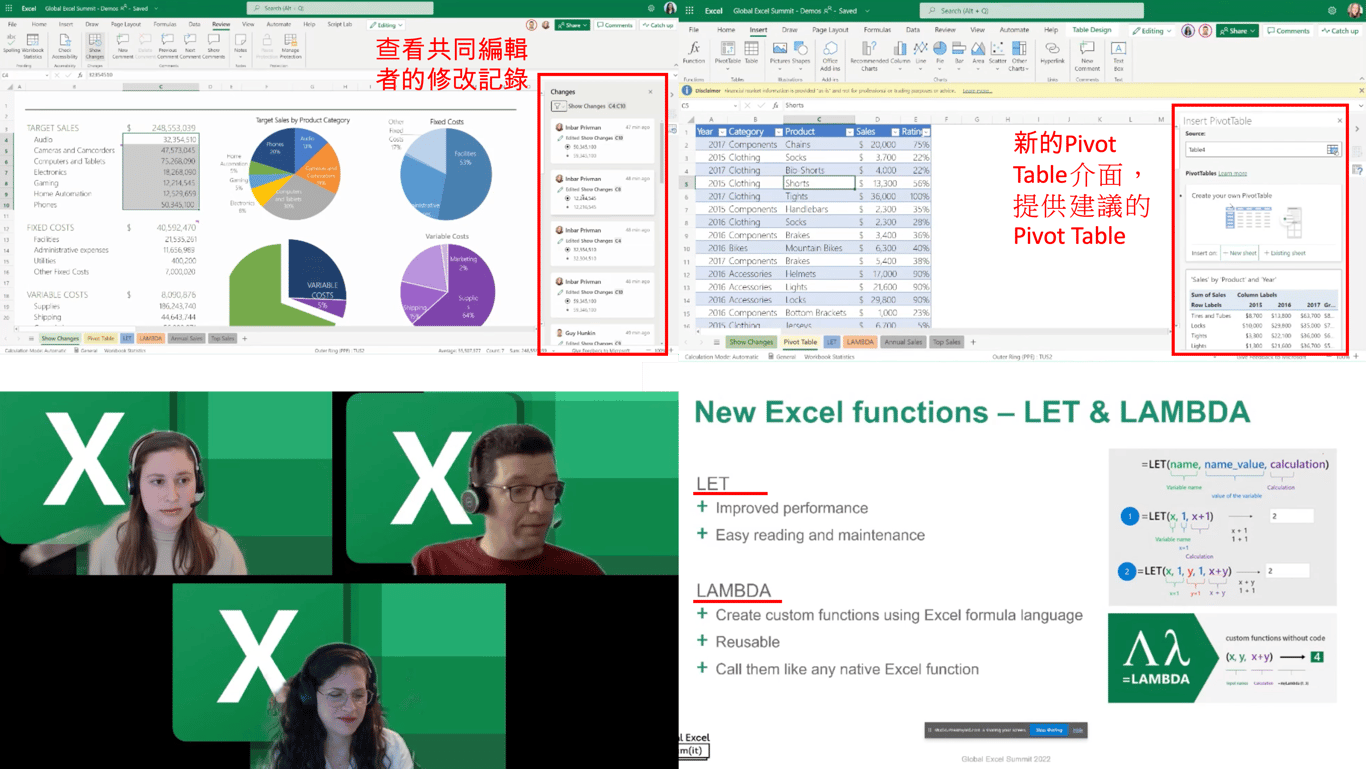Click search box in left Excel window
This screenshot has height=769, width=1366.
point(340,8)
